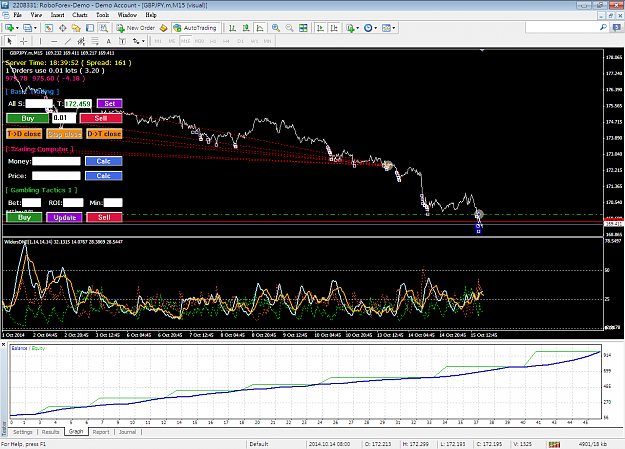The height and width of the screenshot is (449, 625).
Task: Switch chart to Line Chart mode
Action: point(260,28)
